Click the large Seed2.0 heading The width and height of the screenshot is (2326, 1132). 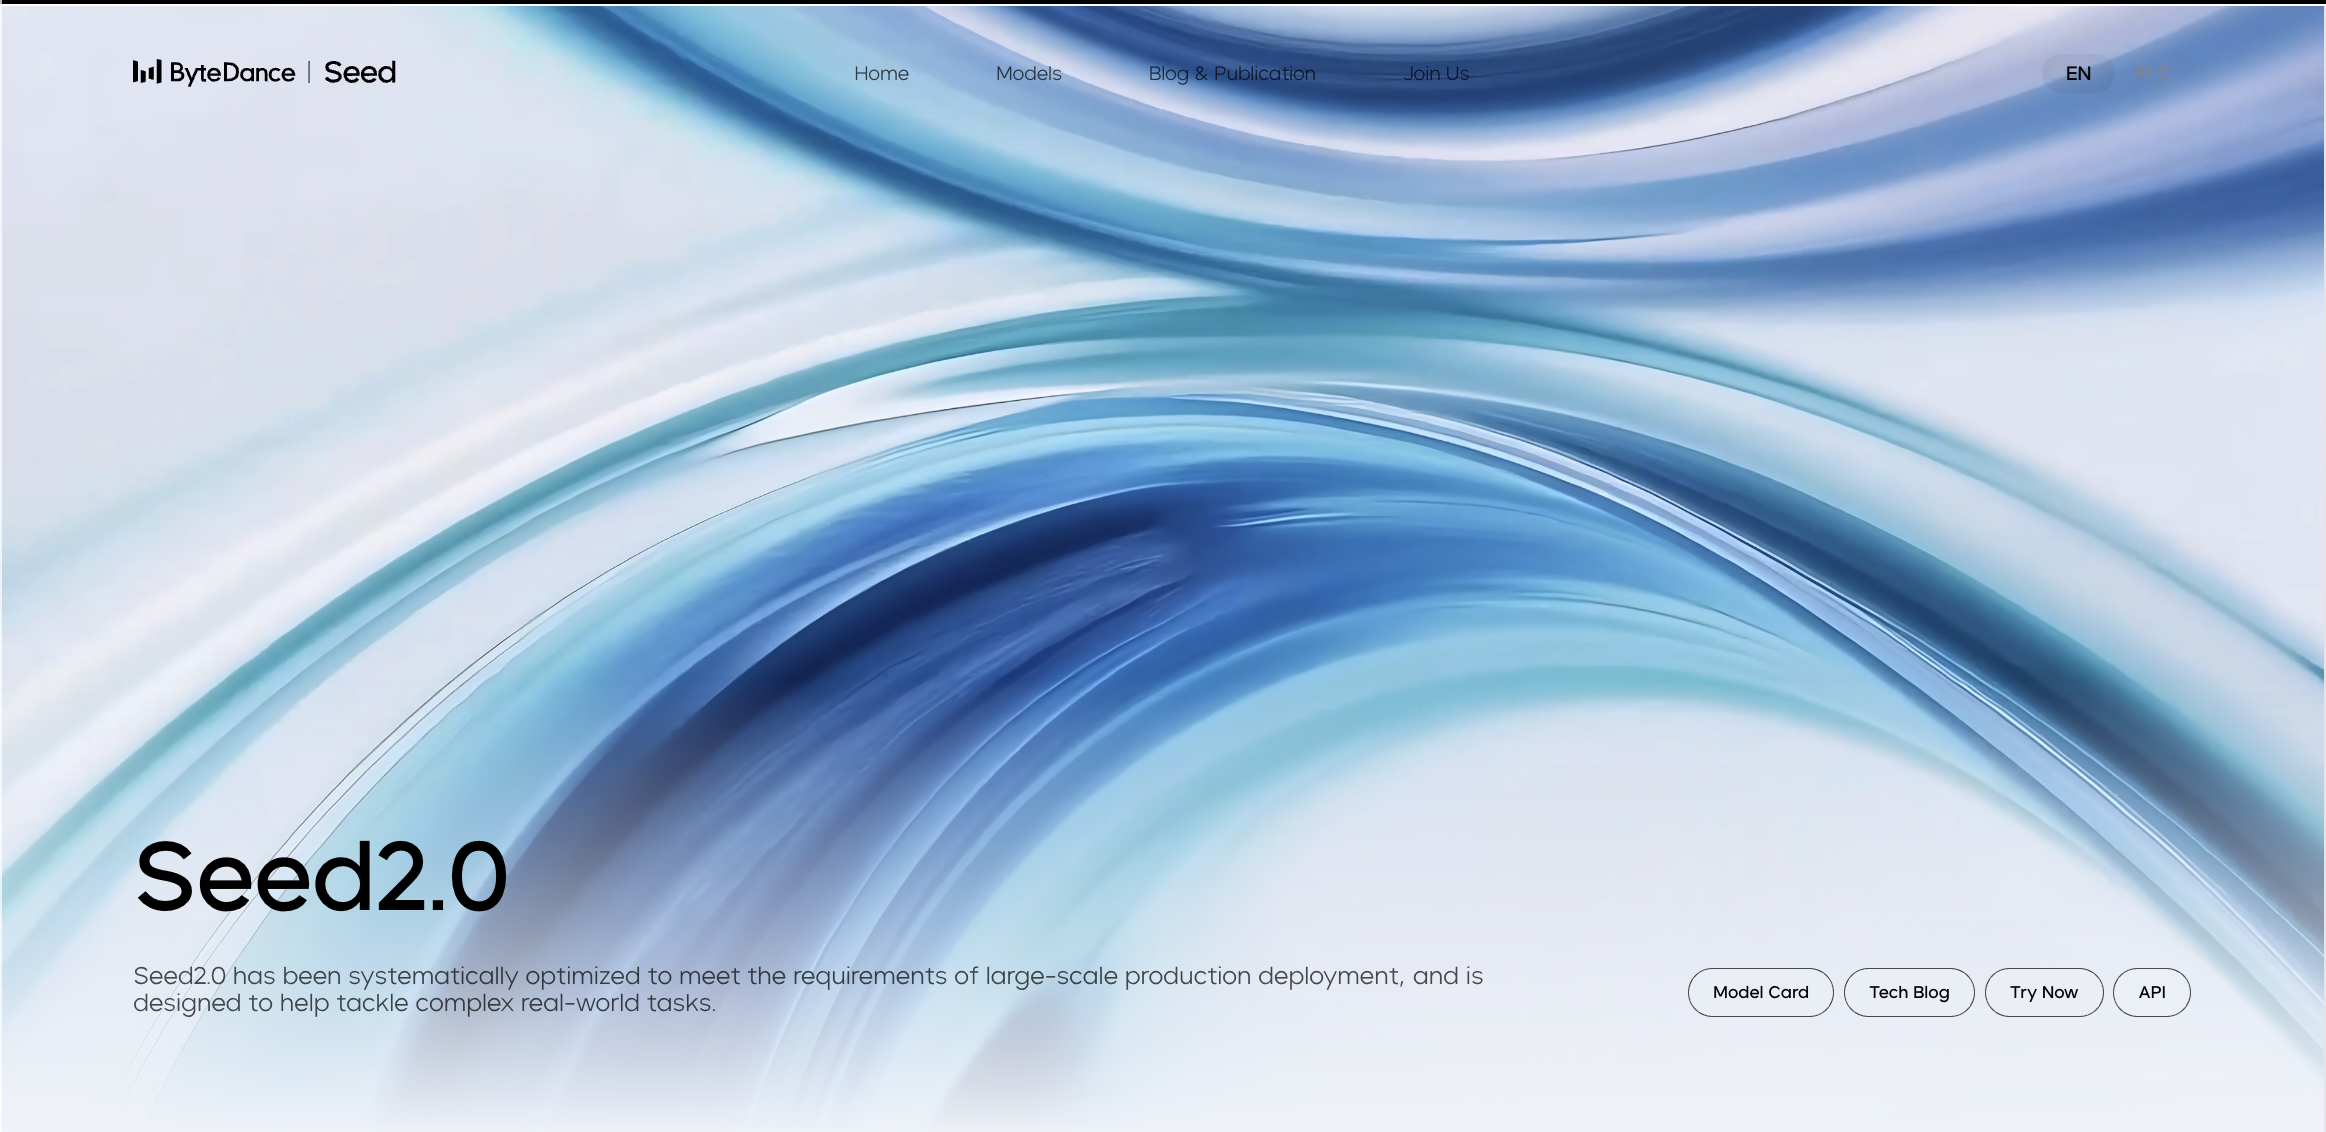click(x=321, y=877)
